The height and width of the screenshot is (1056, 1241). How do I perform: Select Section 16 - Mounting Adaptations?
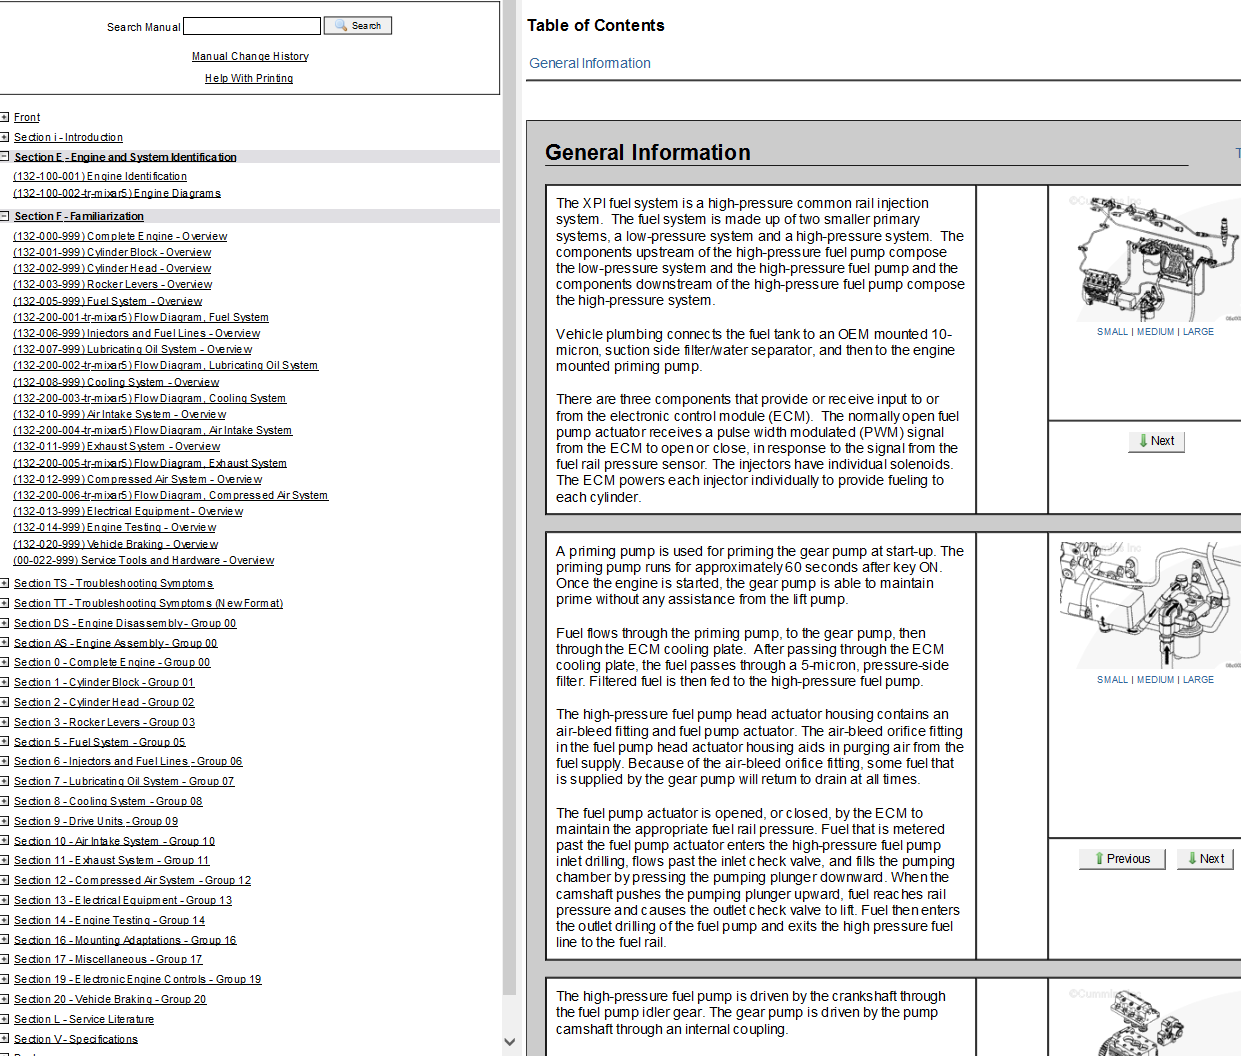(125, 941)
